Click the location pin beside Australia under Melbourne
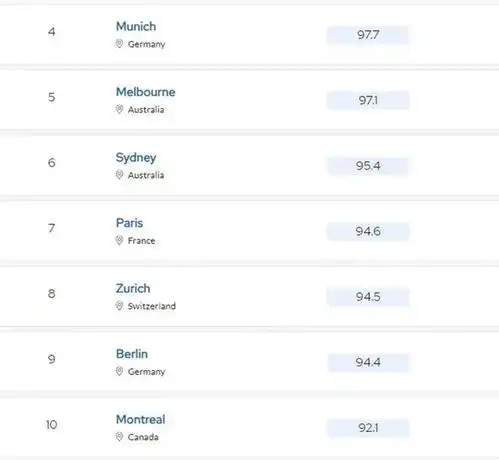Screen dimensions: 499x460 tap(119, 109)
